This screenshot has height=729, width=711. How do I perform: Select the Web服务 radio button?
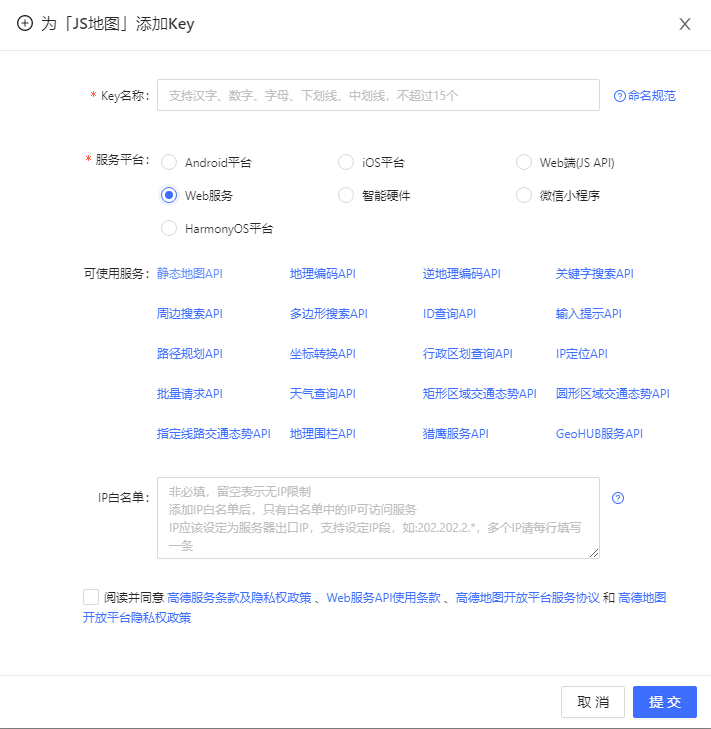coord(169,195)
